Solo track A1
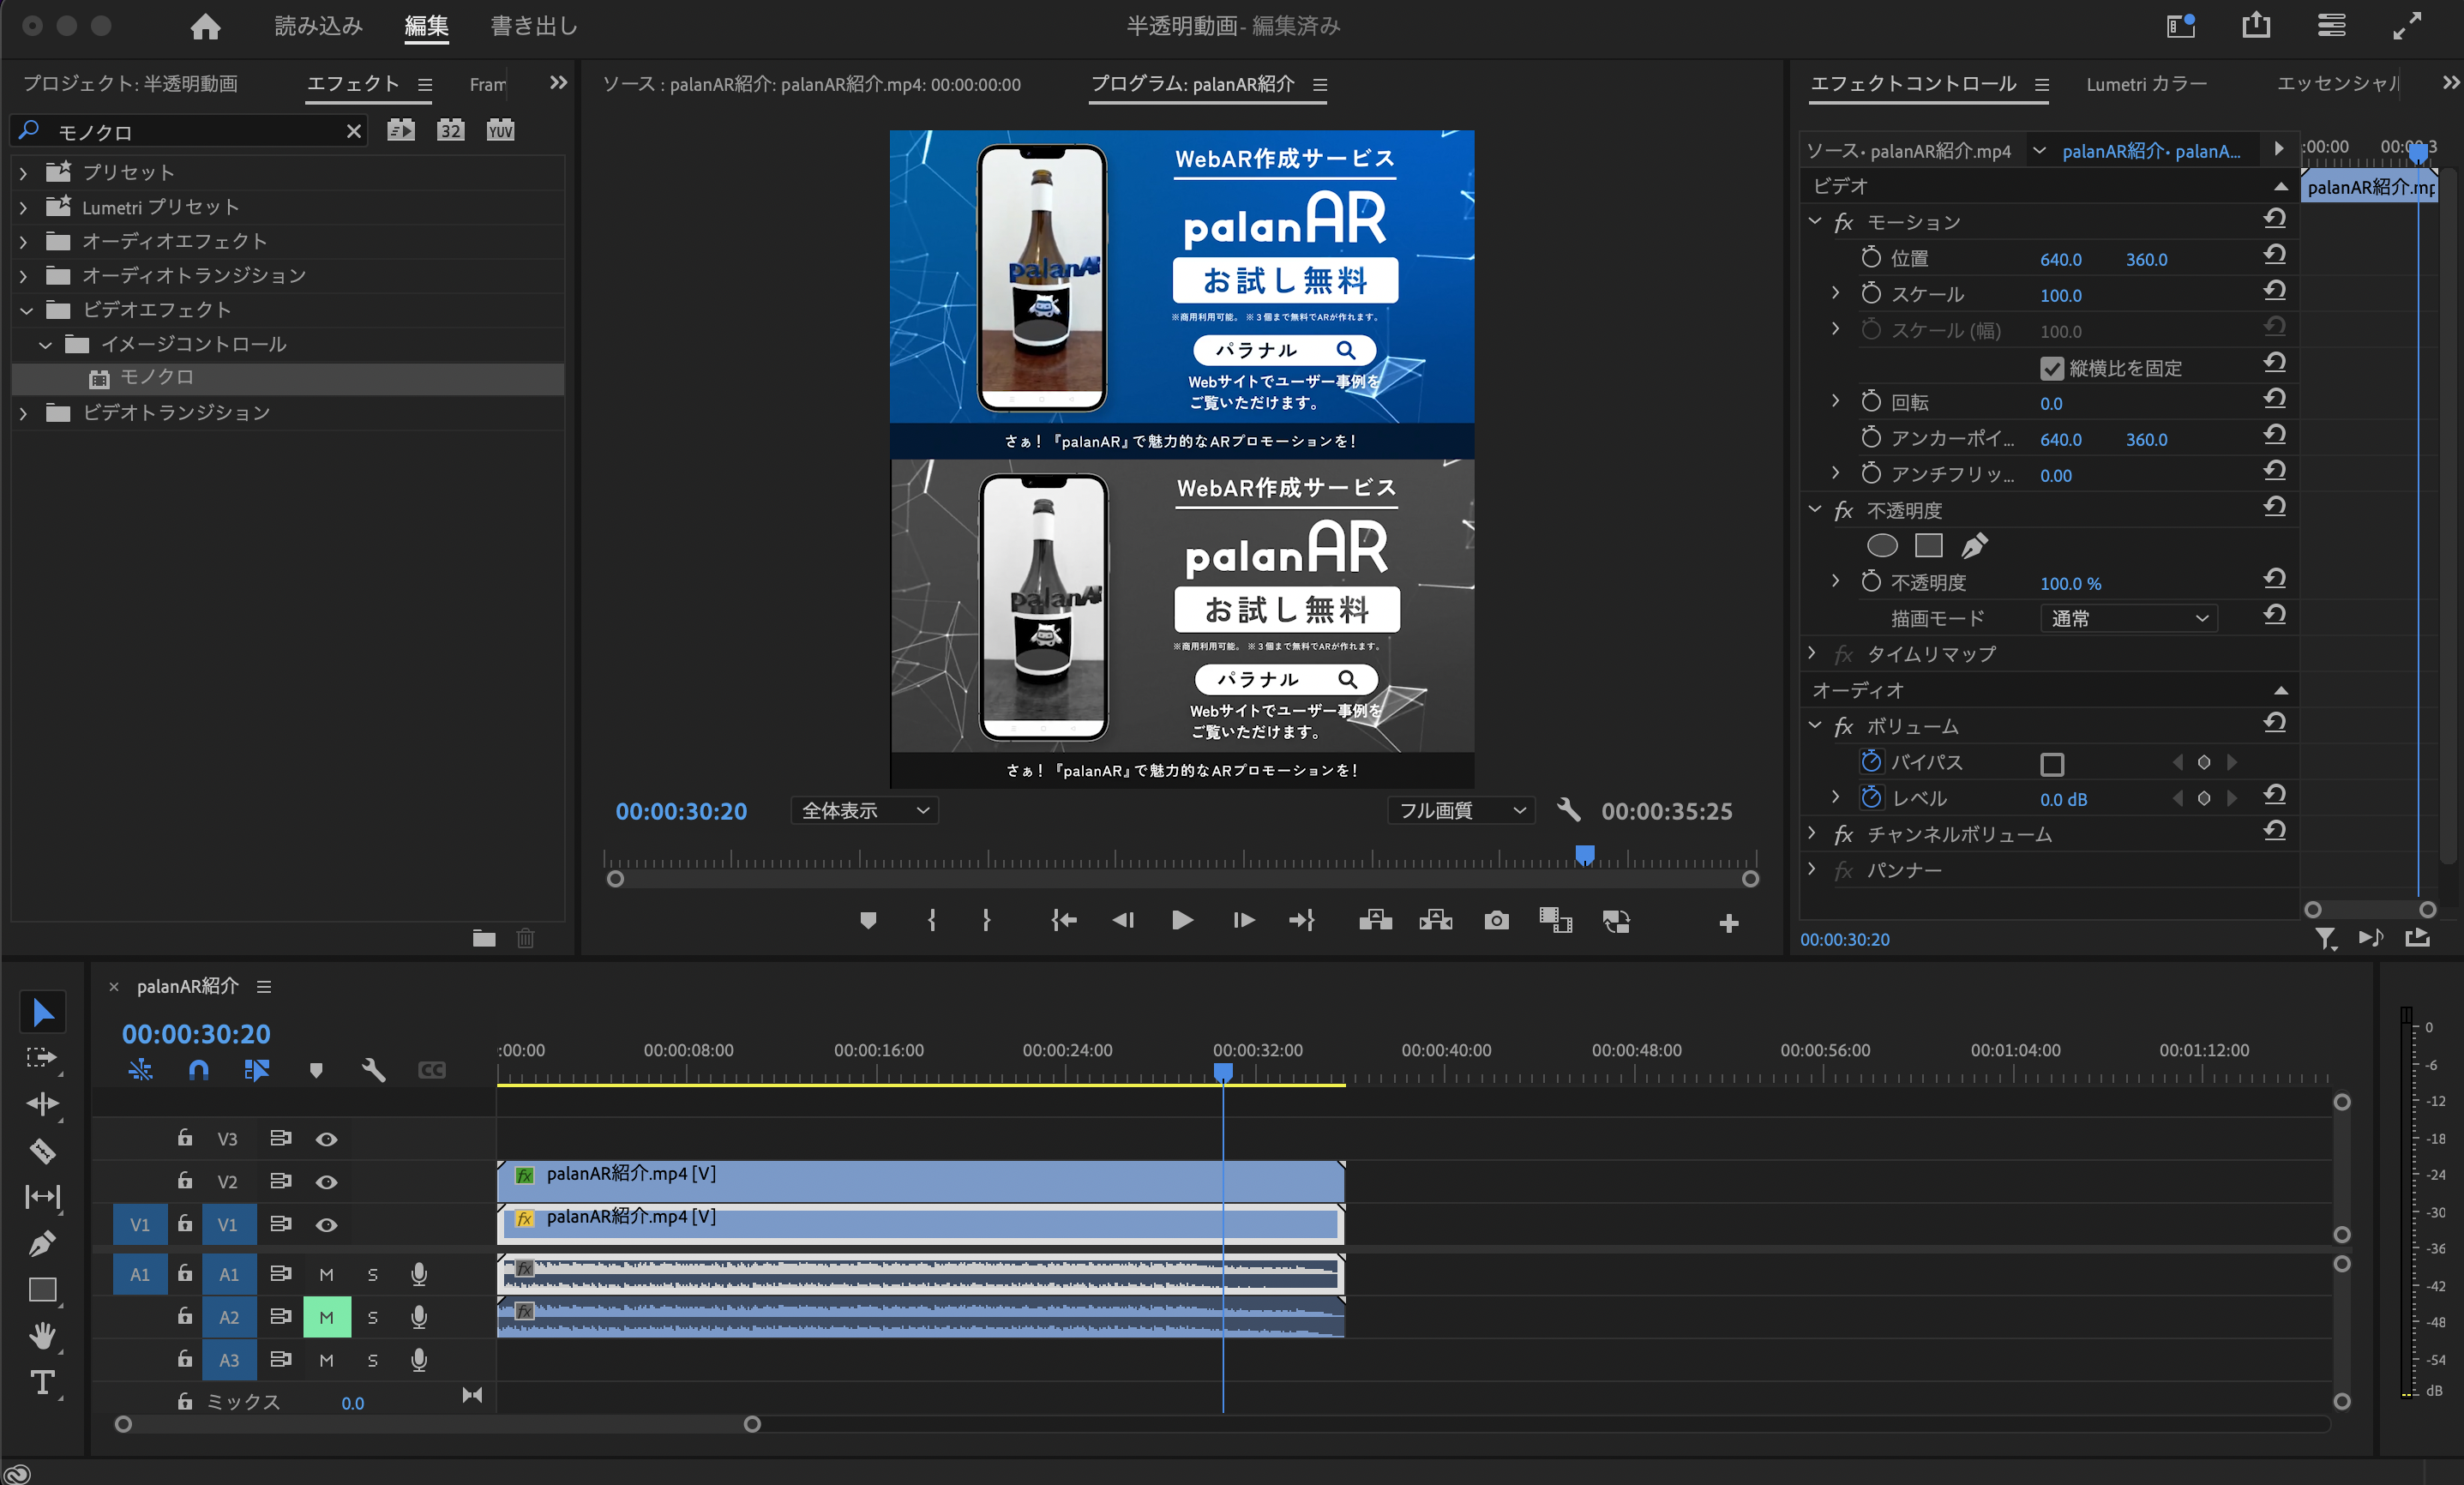2464x1485 pixels. point(373,1274)
